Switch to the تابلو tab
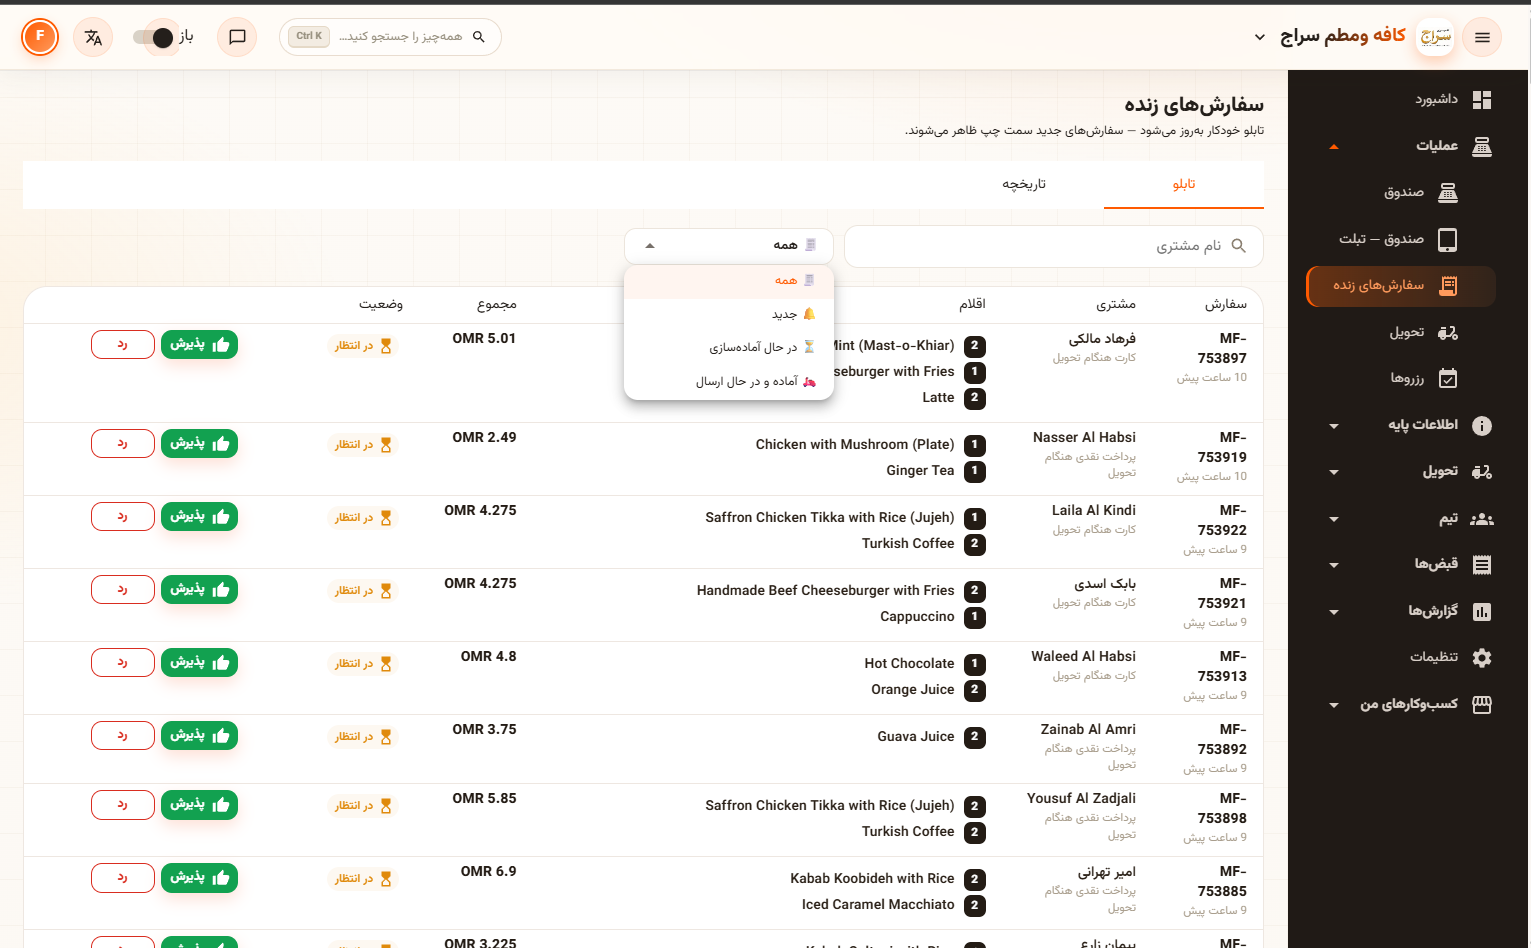Screen dimensions: 1531x948 click(1184, 184)
